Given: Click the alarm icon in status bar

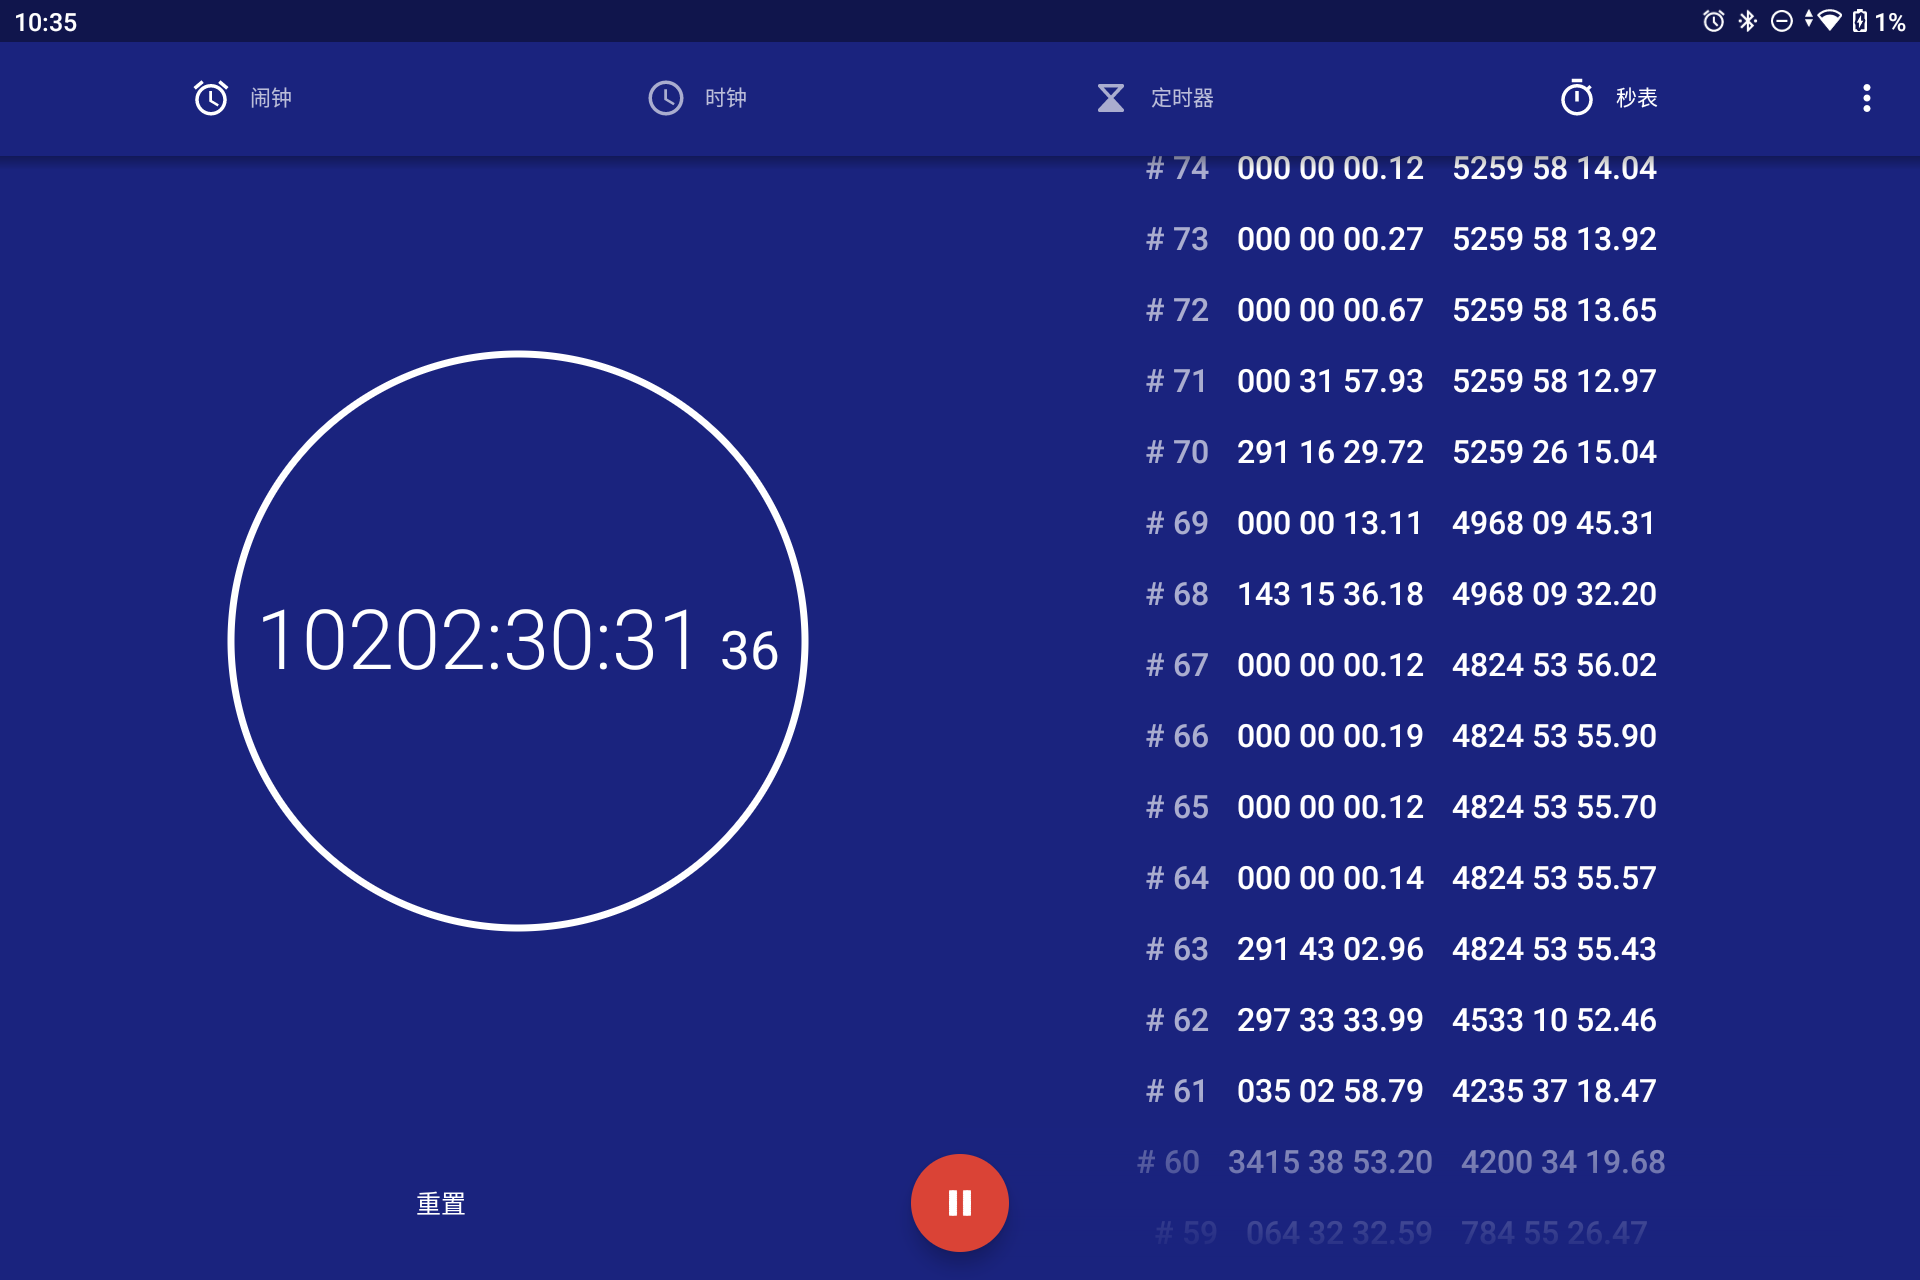Looking at the screenshot, I should [x=1714, y=21].
